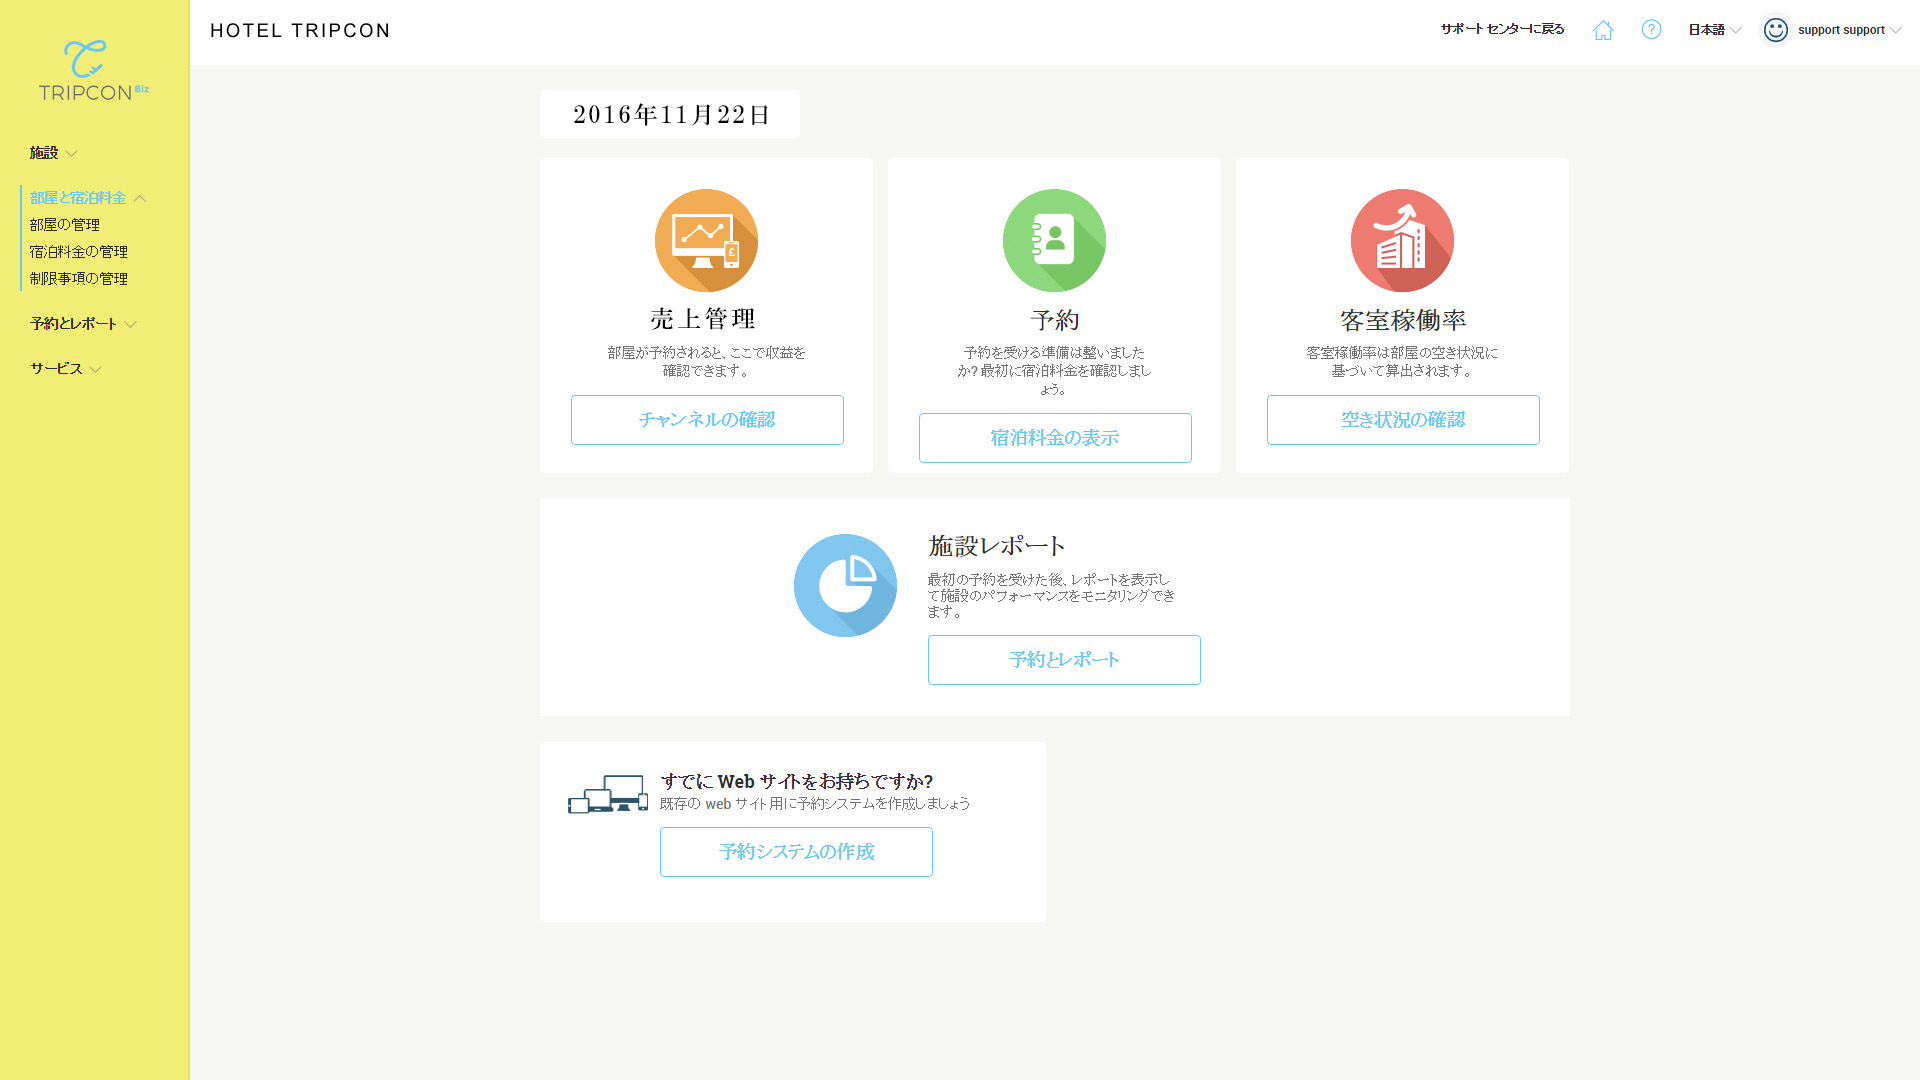This screenshot has height=1080, width=1920.
Task: Click the チャンネルの確認 button
Action: click(x=707, y=420)
